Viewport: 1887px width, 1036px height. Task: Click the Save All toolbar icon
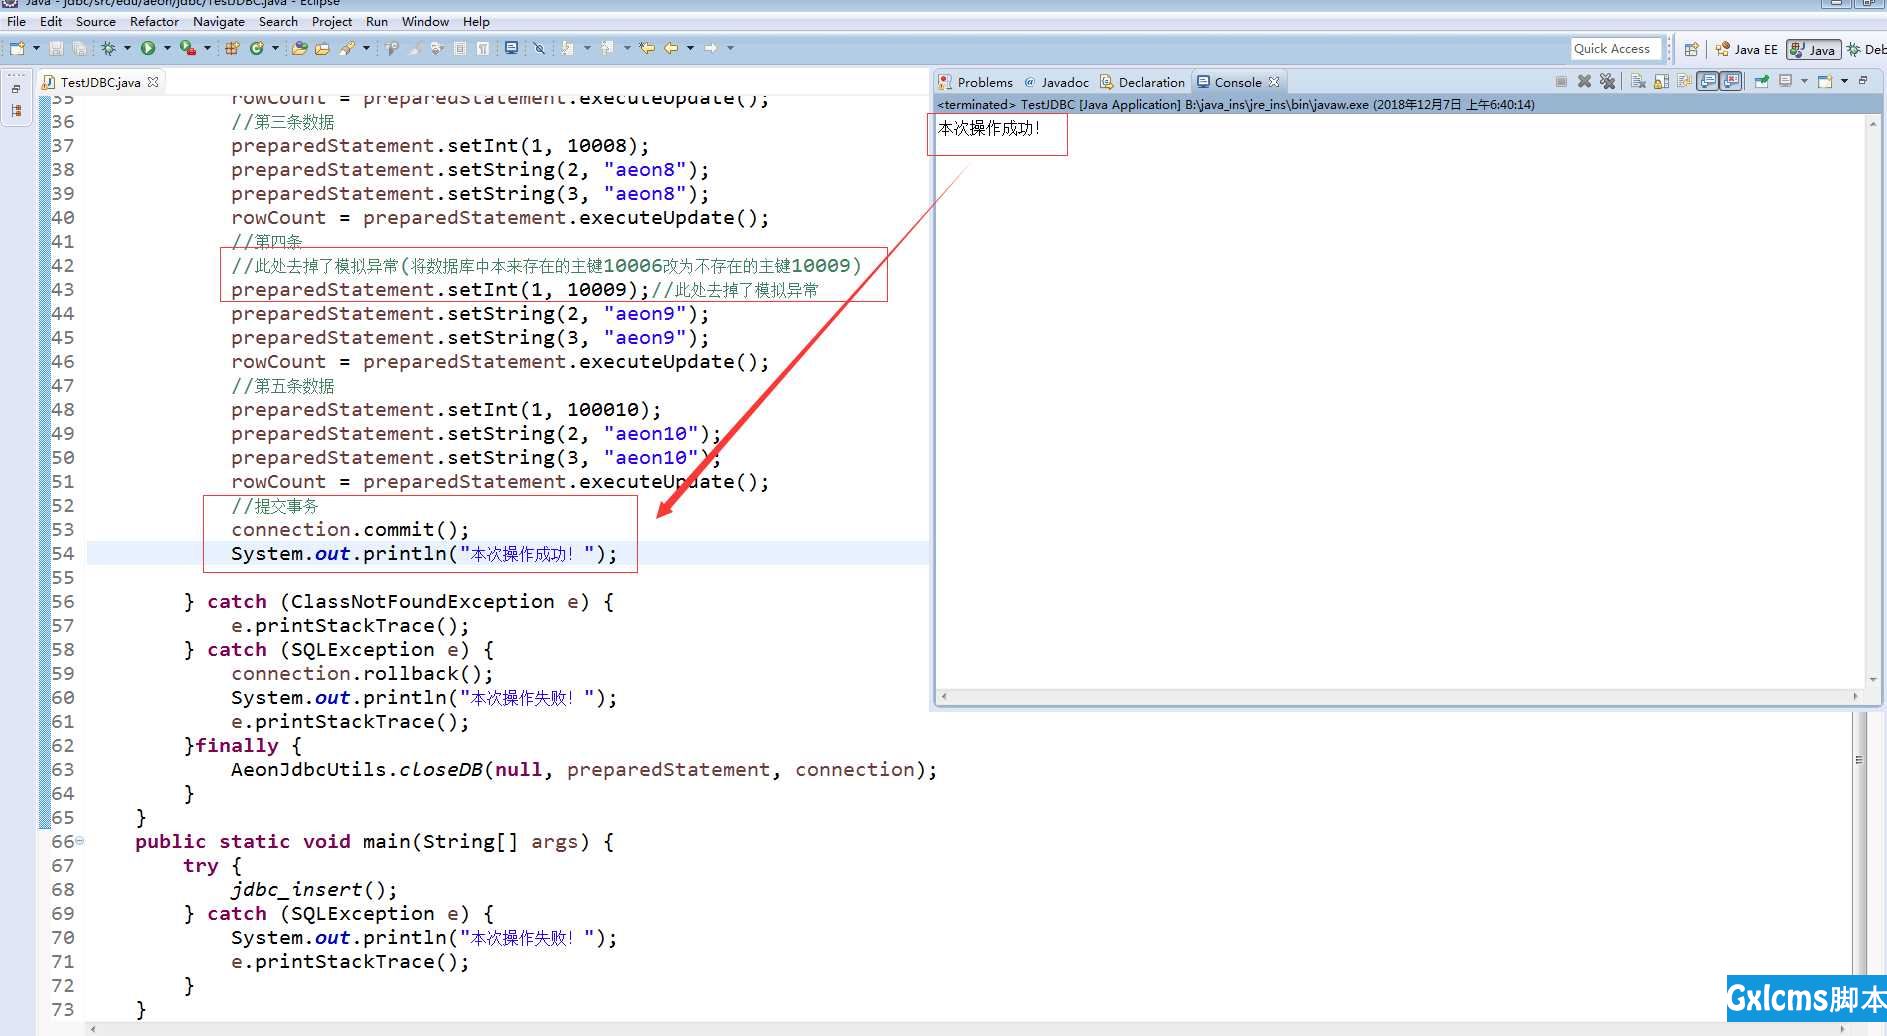click(x=79, y=48)
